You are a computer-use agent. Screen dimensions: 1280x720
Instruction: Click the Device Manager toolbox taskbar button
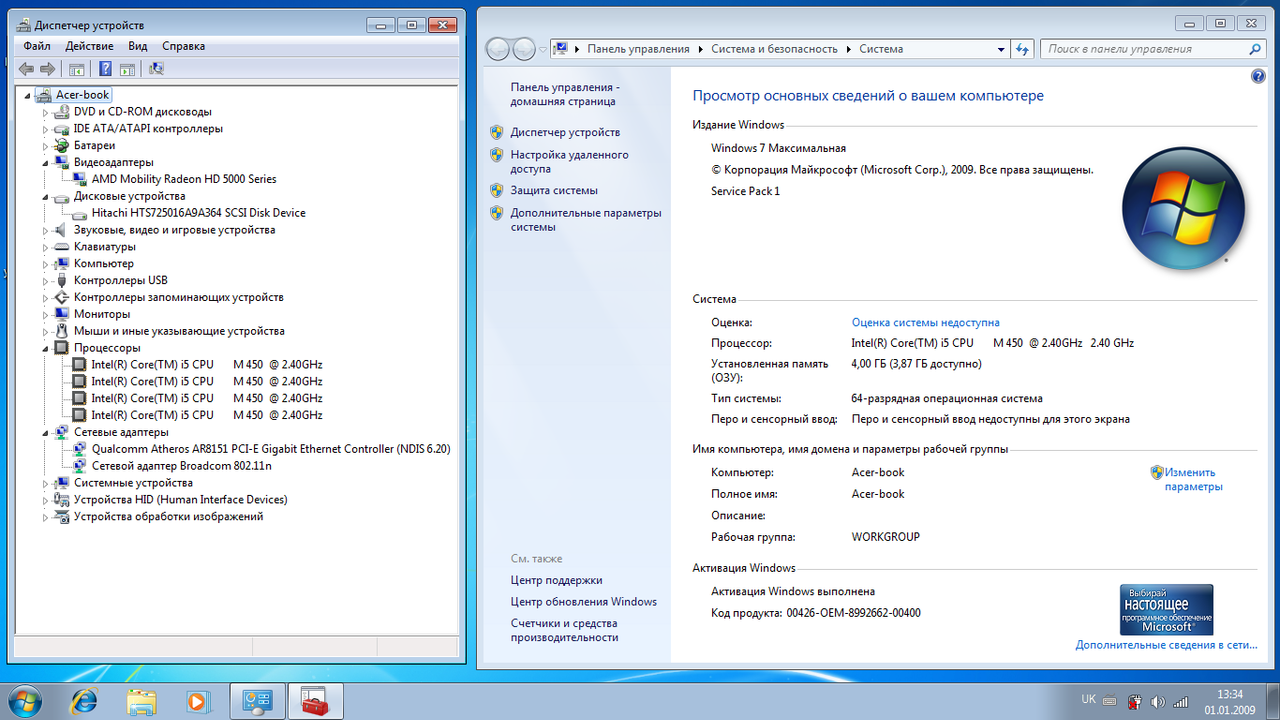pos(316,701)
